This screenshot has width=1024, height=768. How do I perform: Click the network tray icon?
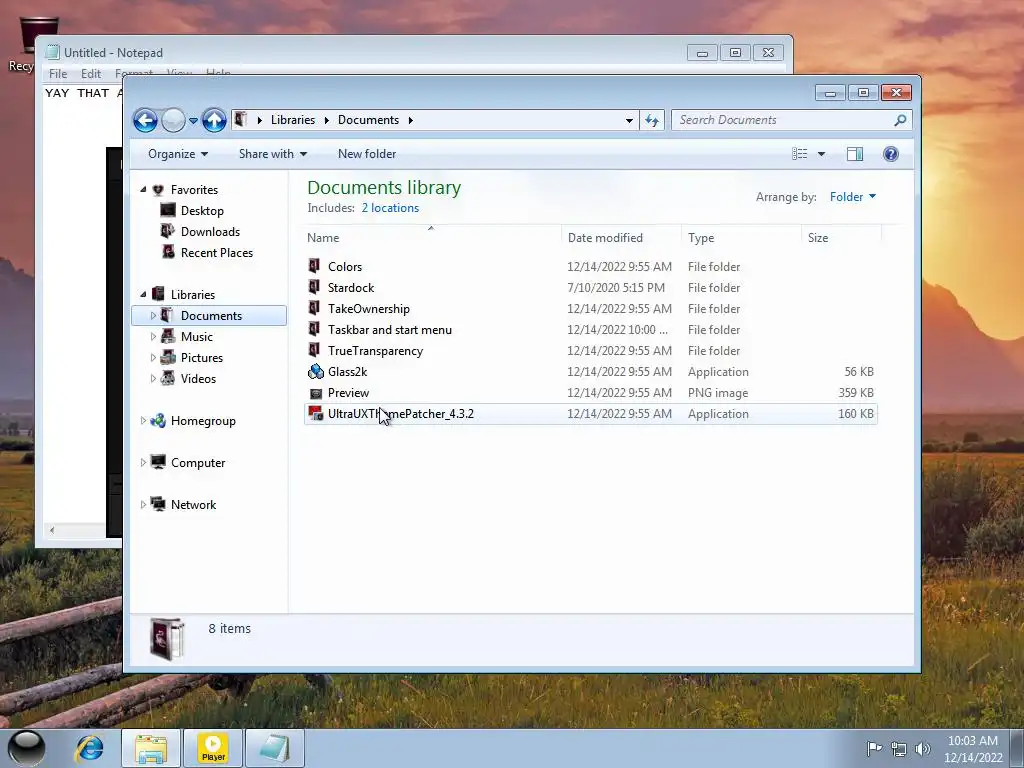(x=899, y=749)
